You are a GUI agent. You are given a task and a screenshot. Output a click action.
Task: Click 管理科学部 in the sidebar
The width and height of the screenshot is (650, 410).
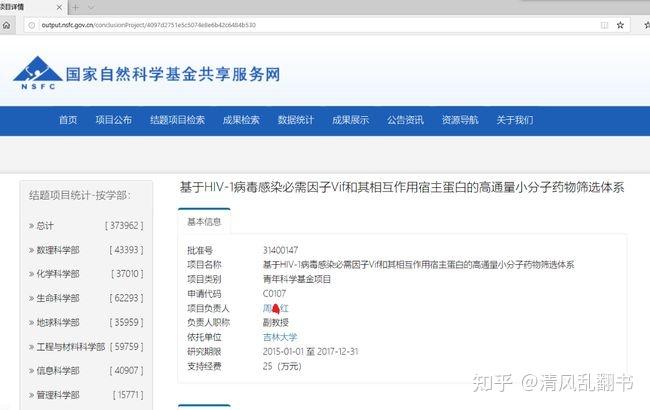(x=58, y=395)
